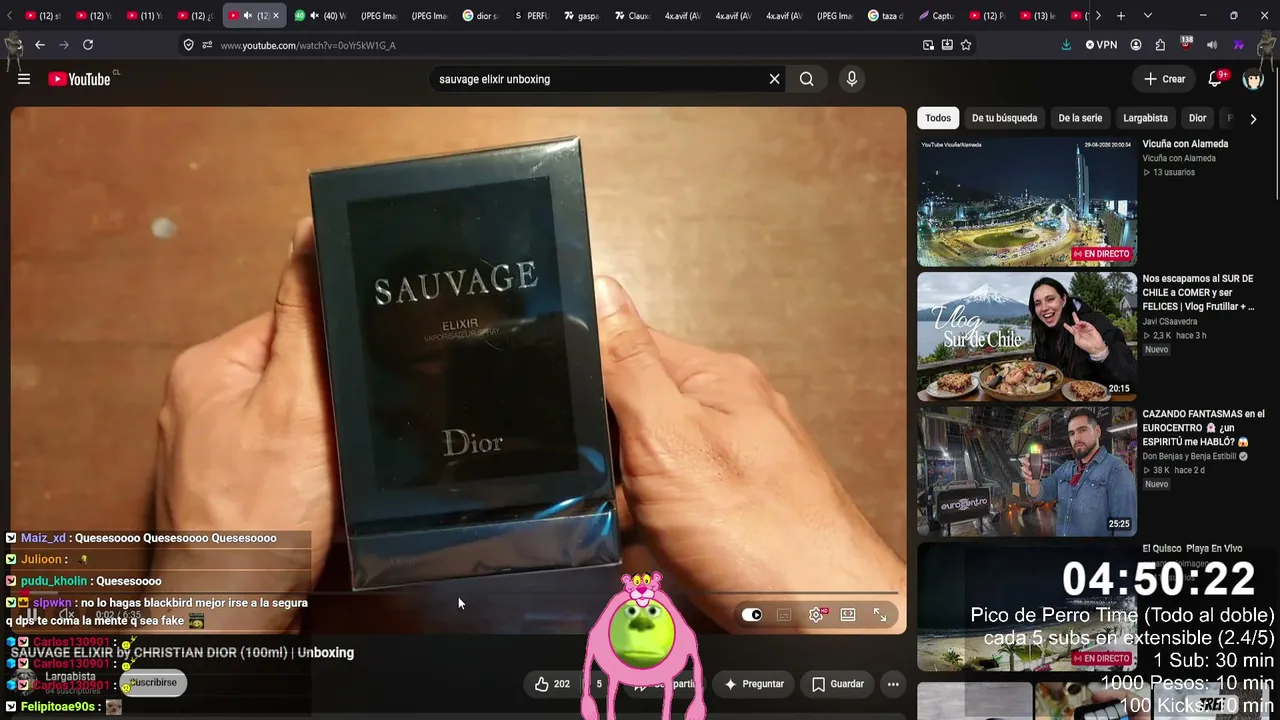Screen dimensions: 1280x720
Task: Switch to the taza Google browser tab
Action: [885, 16]
